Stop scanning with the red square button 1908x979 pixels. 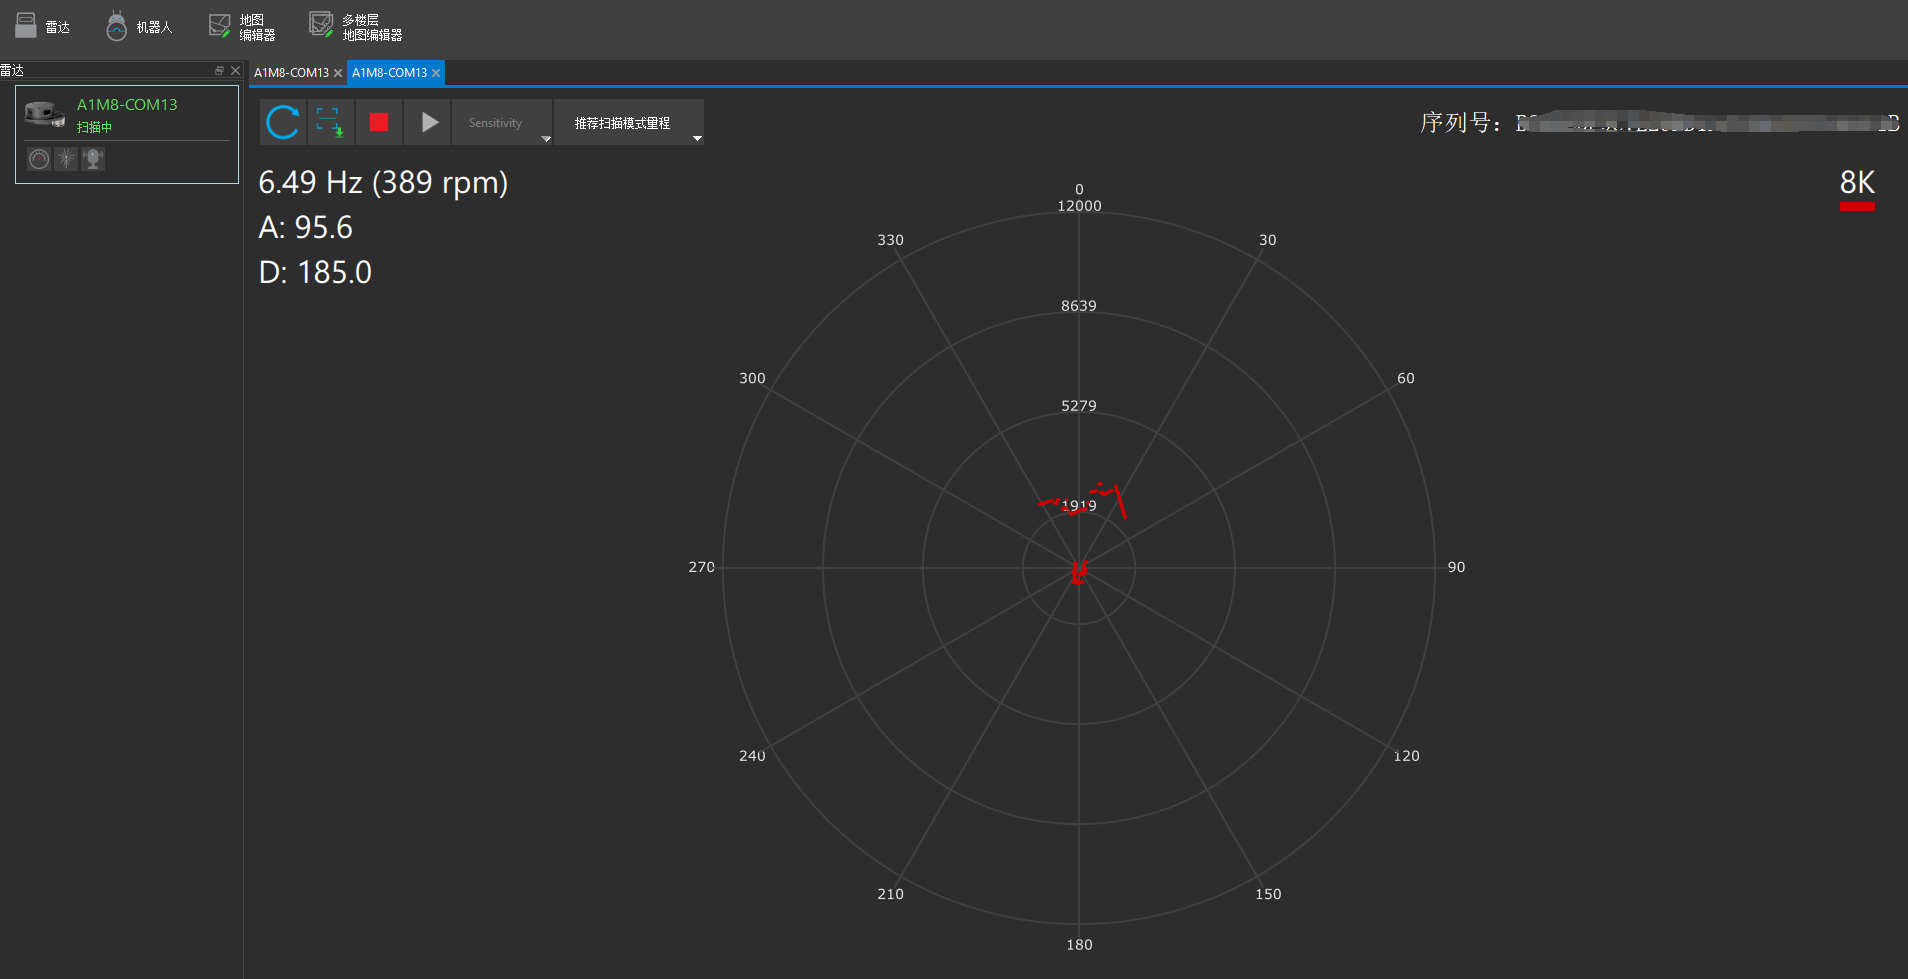379,122
